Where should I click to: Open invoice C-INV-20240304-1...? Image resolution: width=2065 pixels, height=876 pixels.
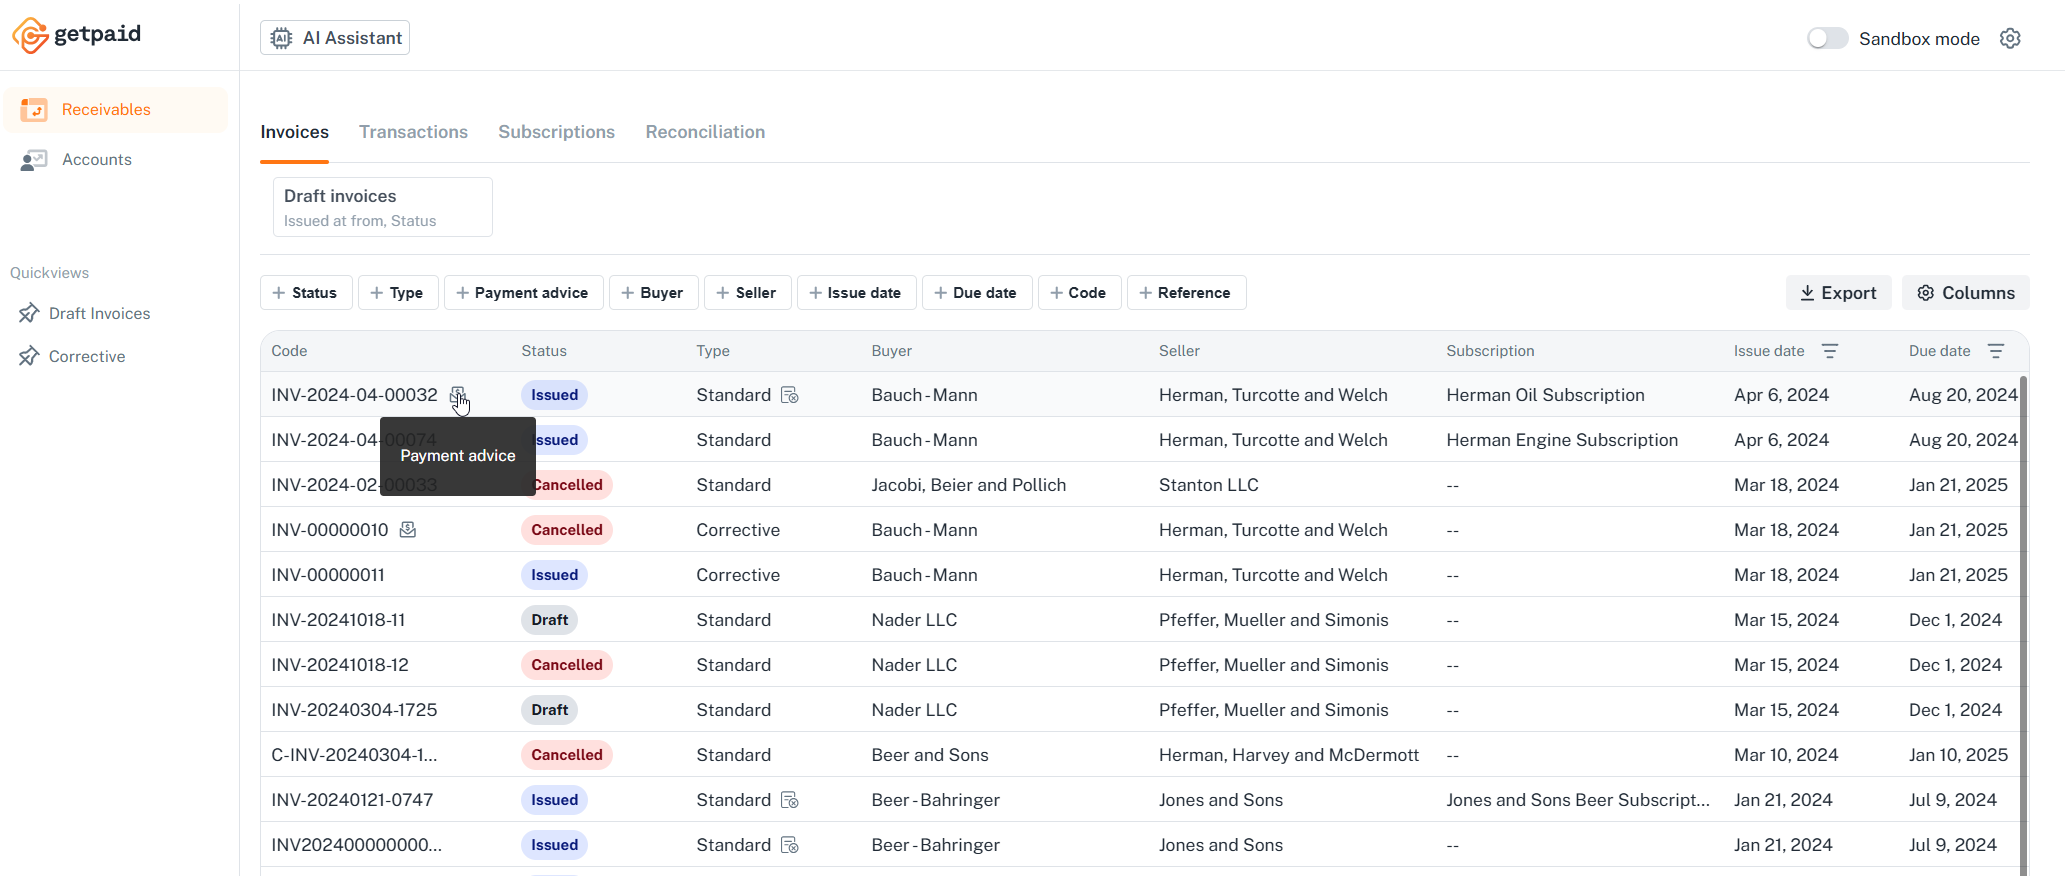click(x=354, y=755)
